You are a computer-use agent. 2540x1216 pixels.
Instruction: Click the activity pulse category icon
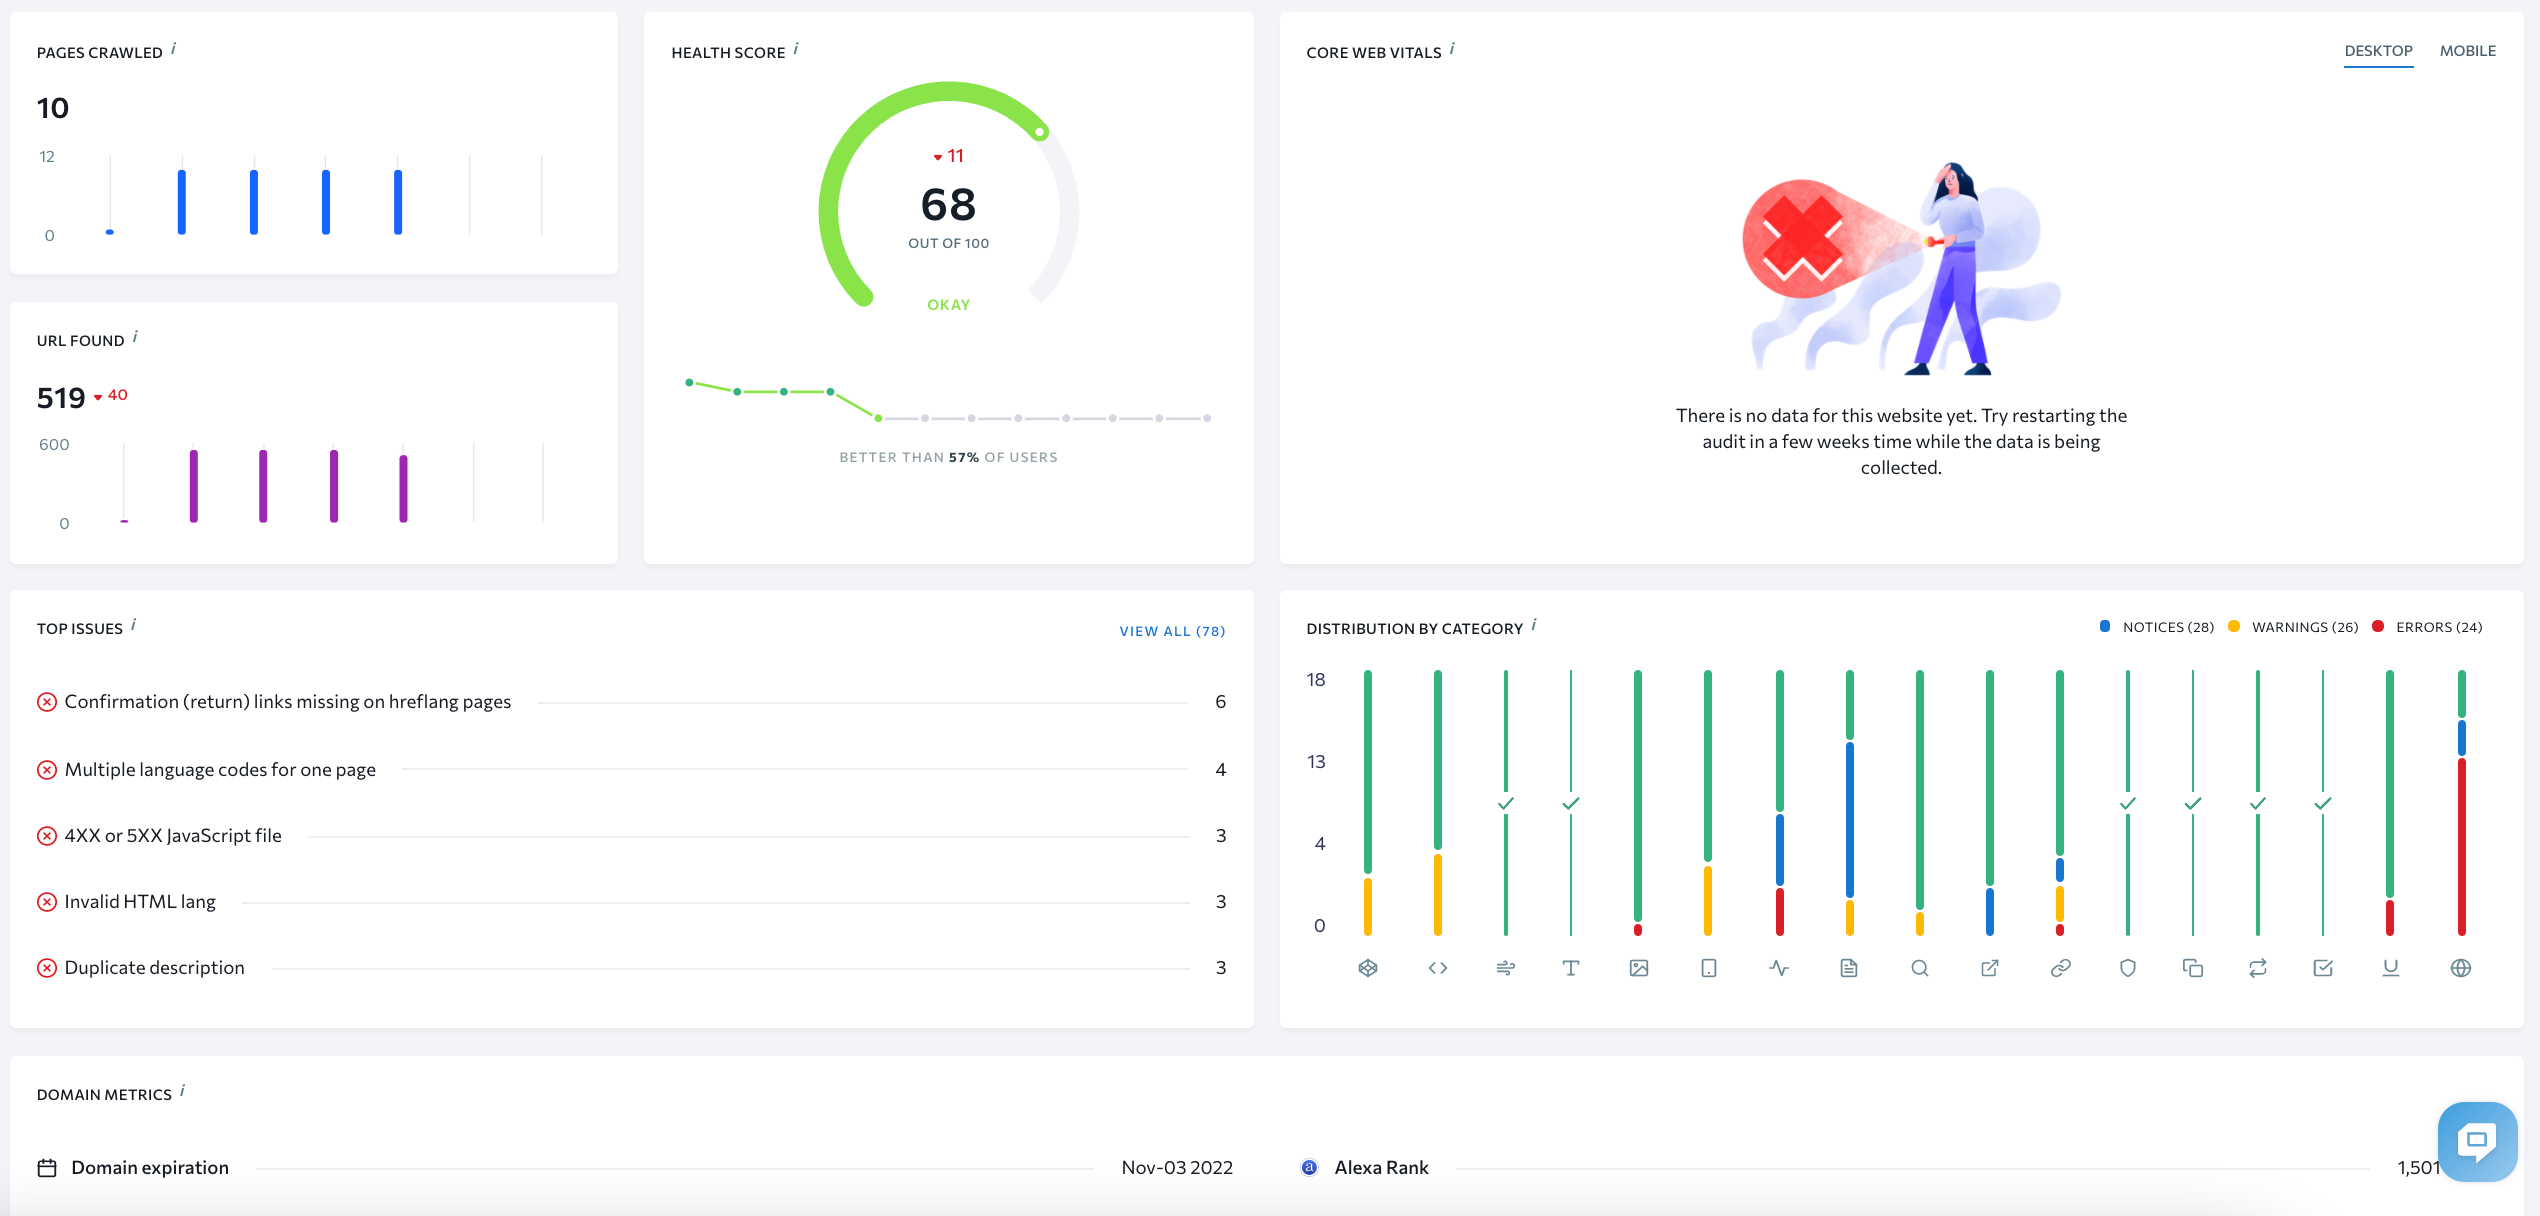coord(1779,968)
